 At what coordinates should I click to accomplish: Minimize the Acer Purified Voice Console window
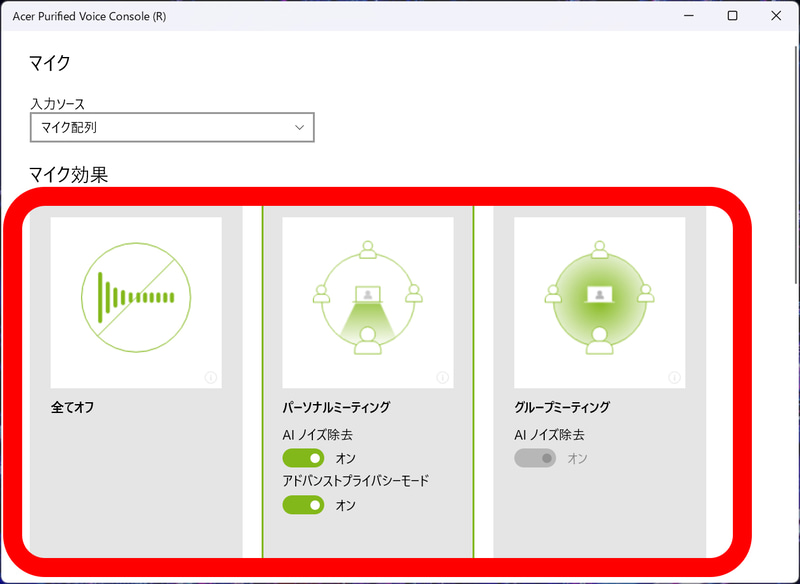(x=687, y=16)
